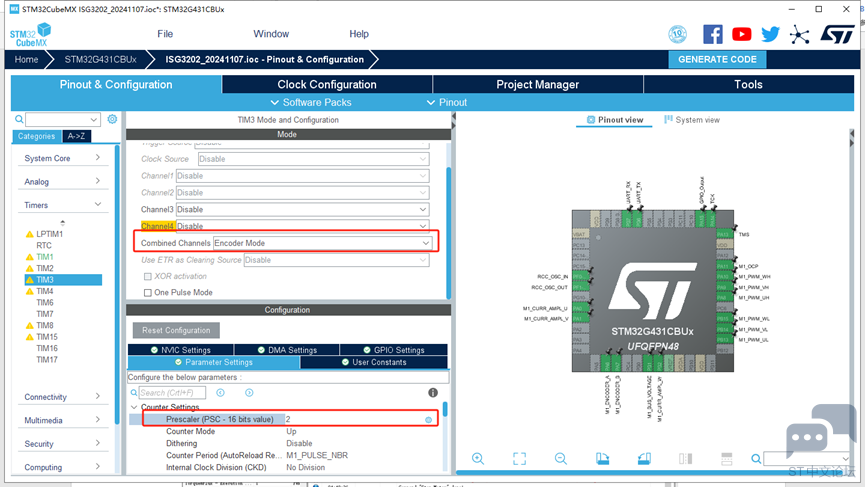Collapse the Timers category
The width and height of the screenshot is (865, 487).
click(62, 205)
